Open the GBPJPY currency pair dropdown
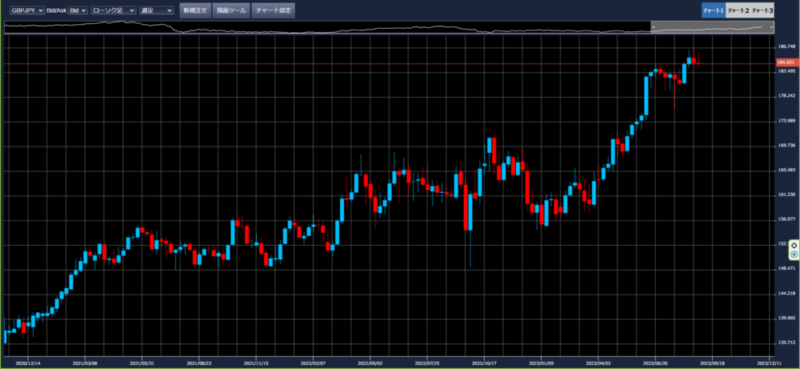 point(27,10)
